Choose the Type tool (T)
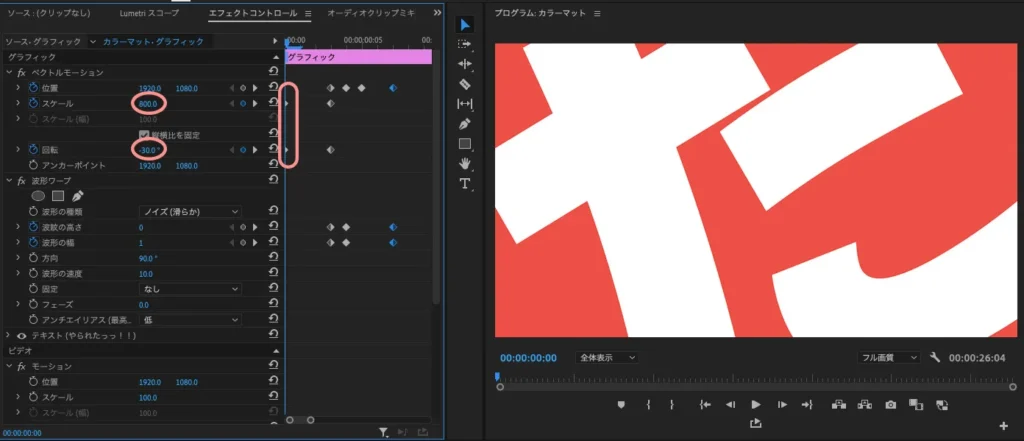 (464, 184)
